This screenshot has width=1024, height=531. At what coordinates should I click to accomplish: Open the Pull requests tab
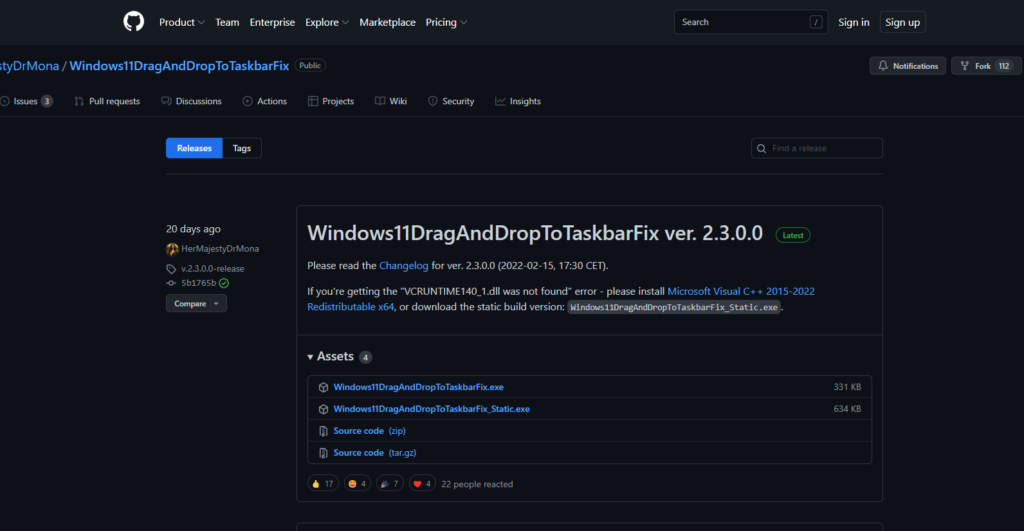pos(107,101)
